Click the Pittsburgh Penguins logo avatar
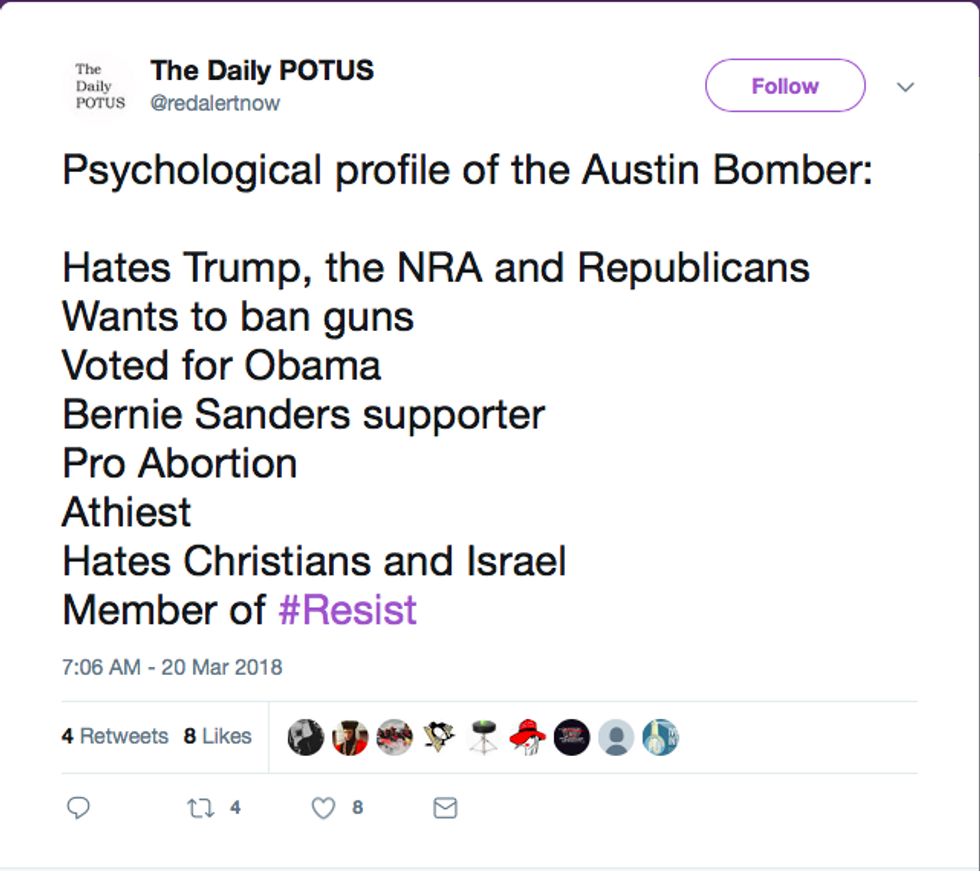 439,737
